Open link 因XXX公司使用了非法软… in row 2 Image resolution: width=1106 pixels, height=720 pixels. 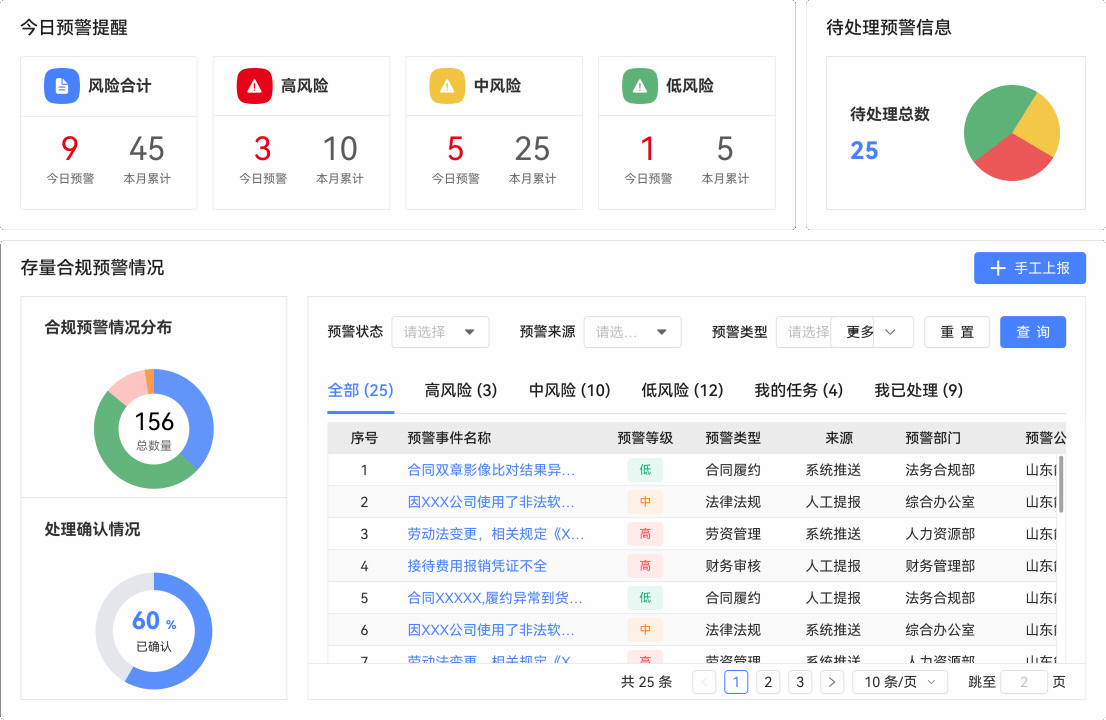click(x=491, y=501)
